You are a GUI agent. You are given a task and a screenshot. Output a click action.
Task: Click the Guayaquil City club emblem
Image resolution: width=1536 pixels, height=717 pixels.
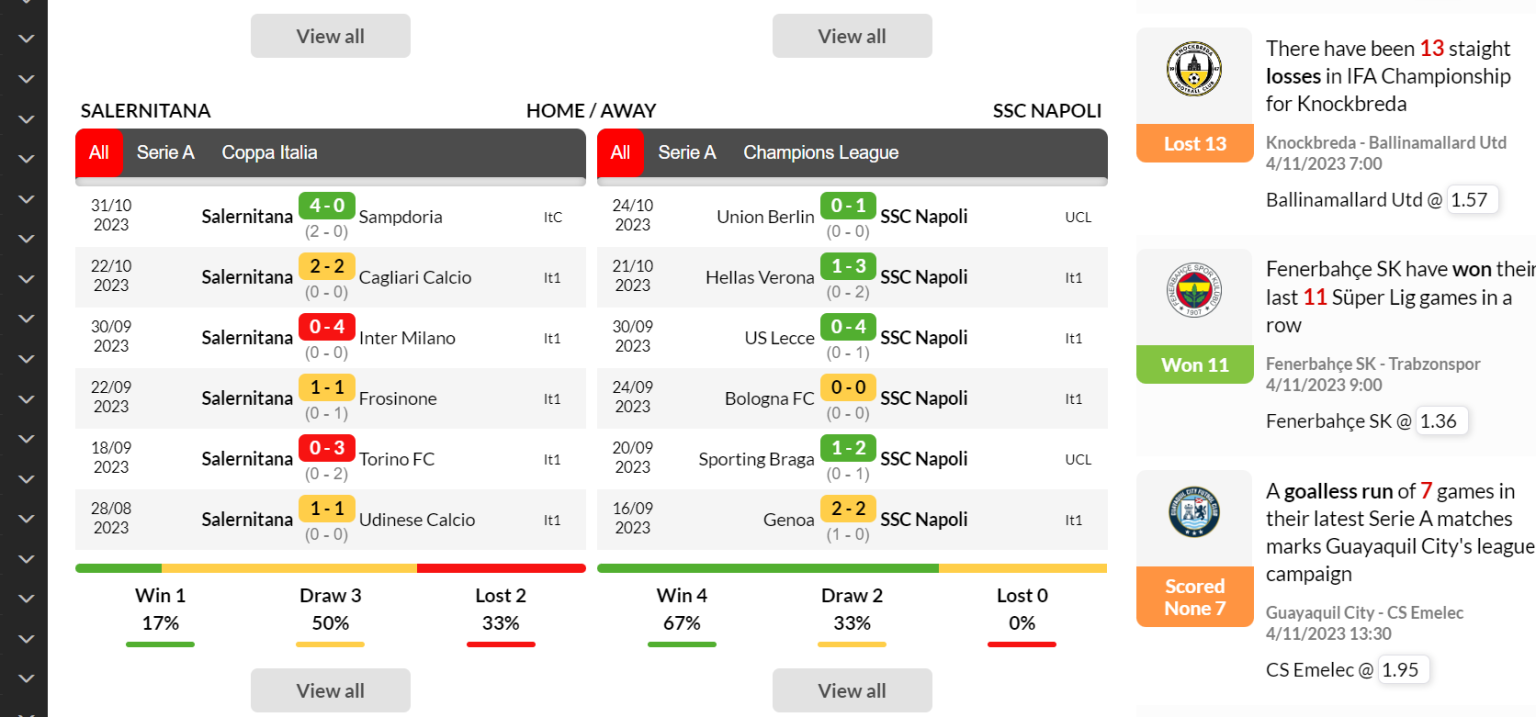coord(1195,513)
